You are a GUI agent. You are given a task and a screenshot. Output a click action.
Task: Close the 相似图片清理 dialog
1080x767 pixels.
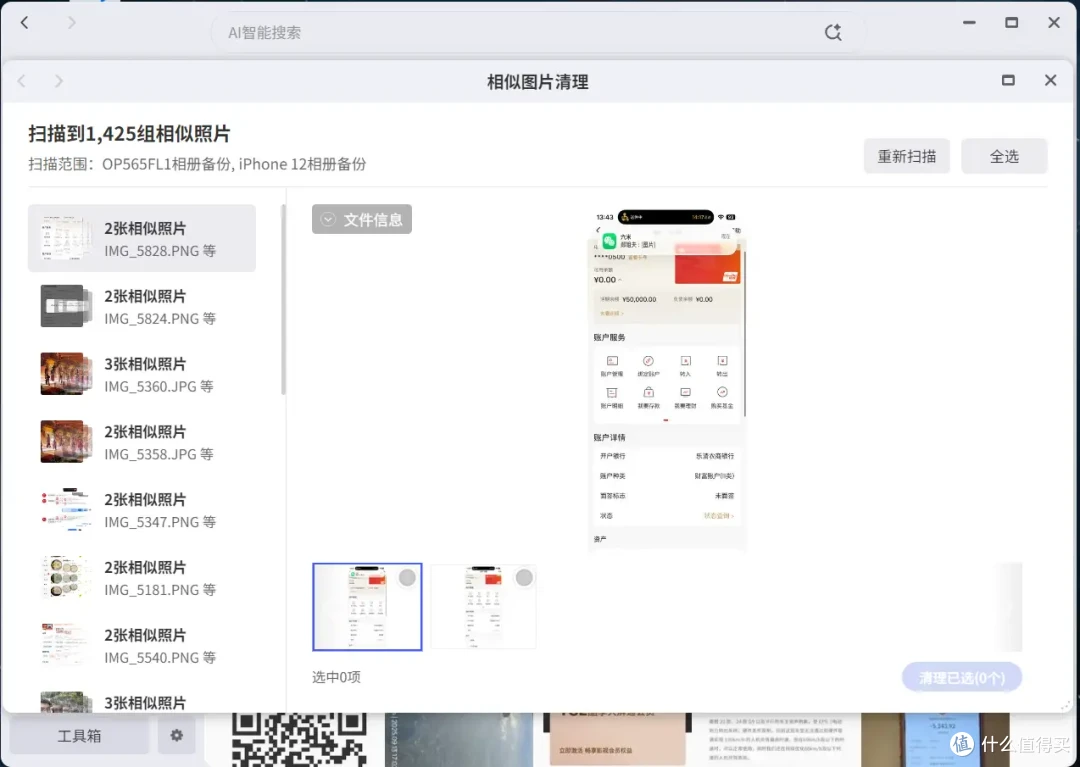pyautogui.click(x=1050, y=81)
